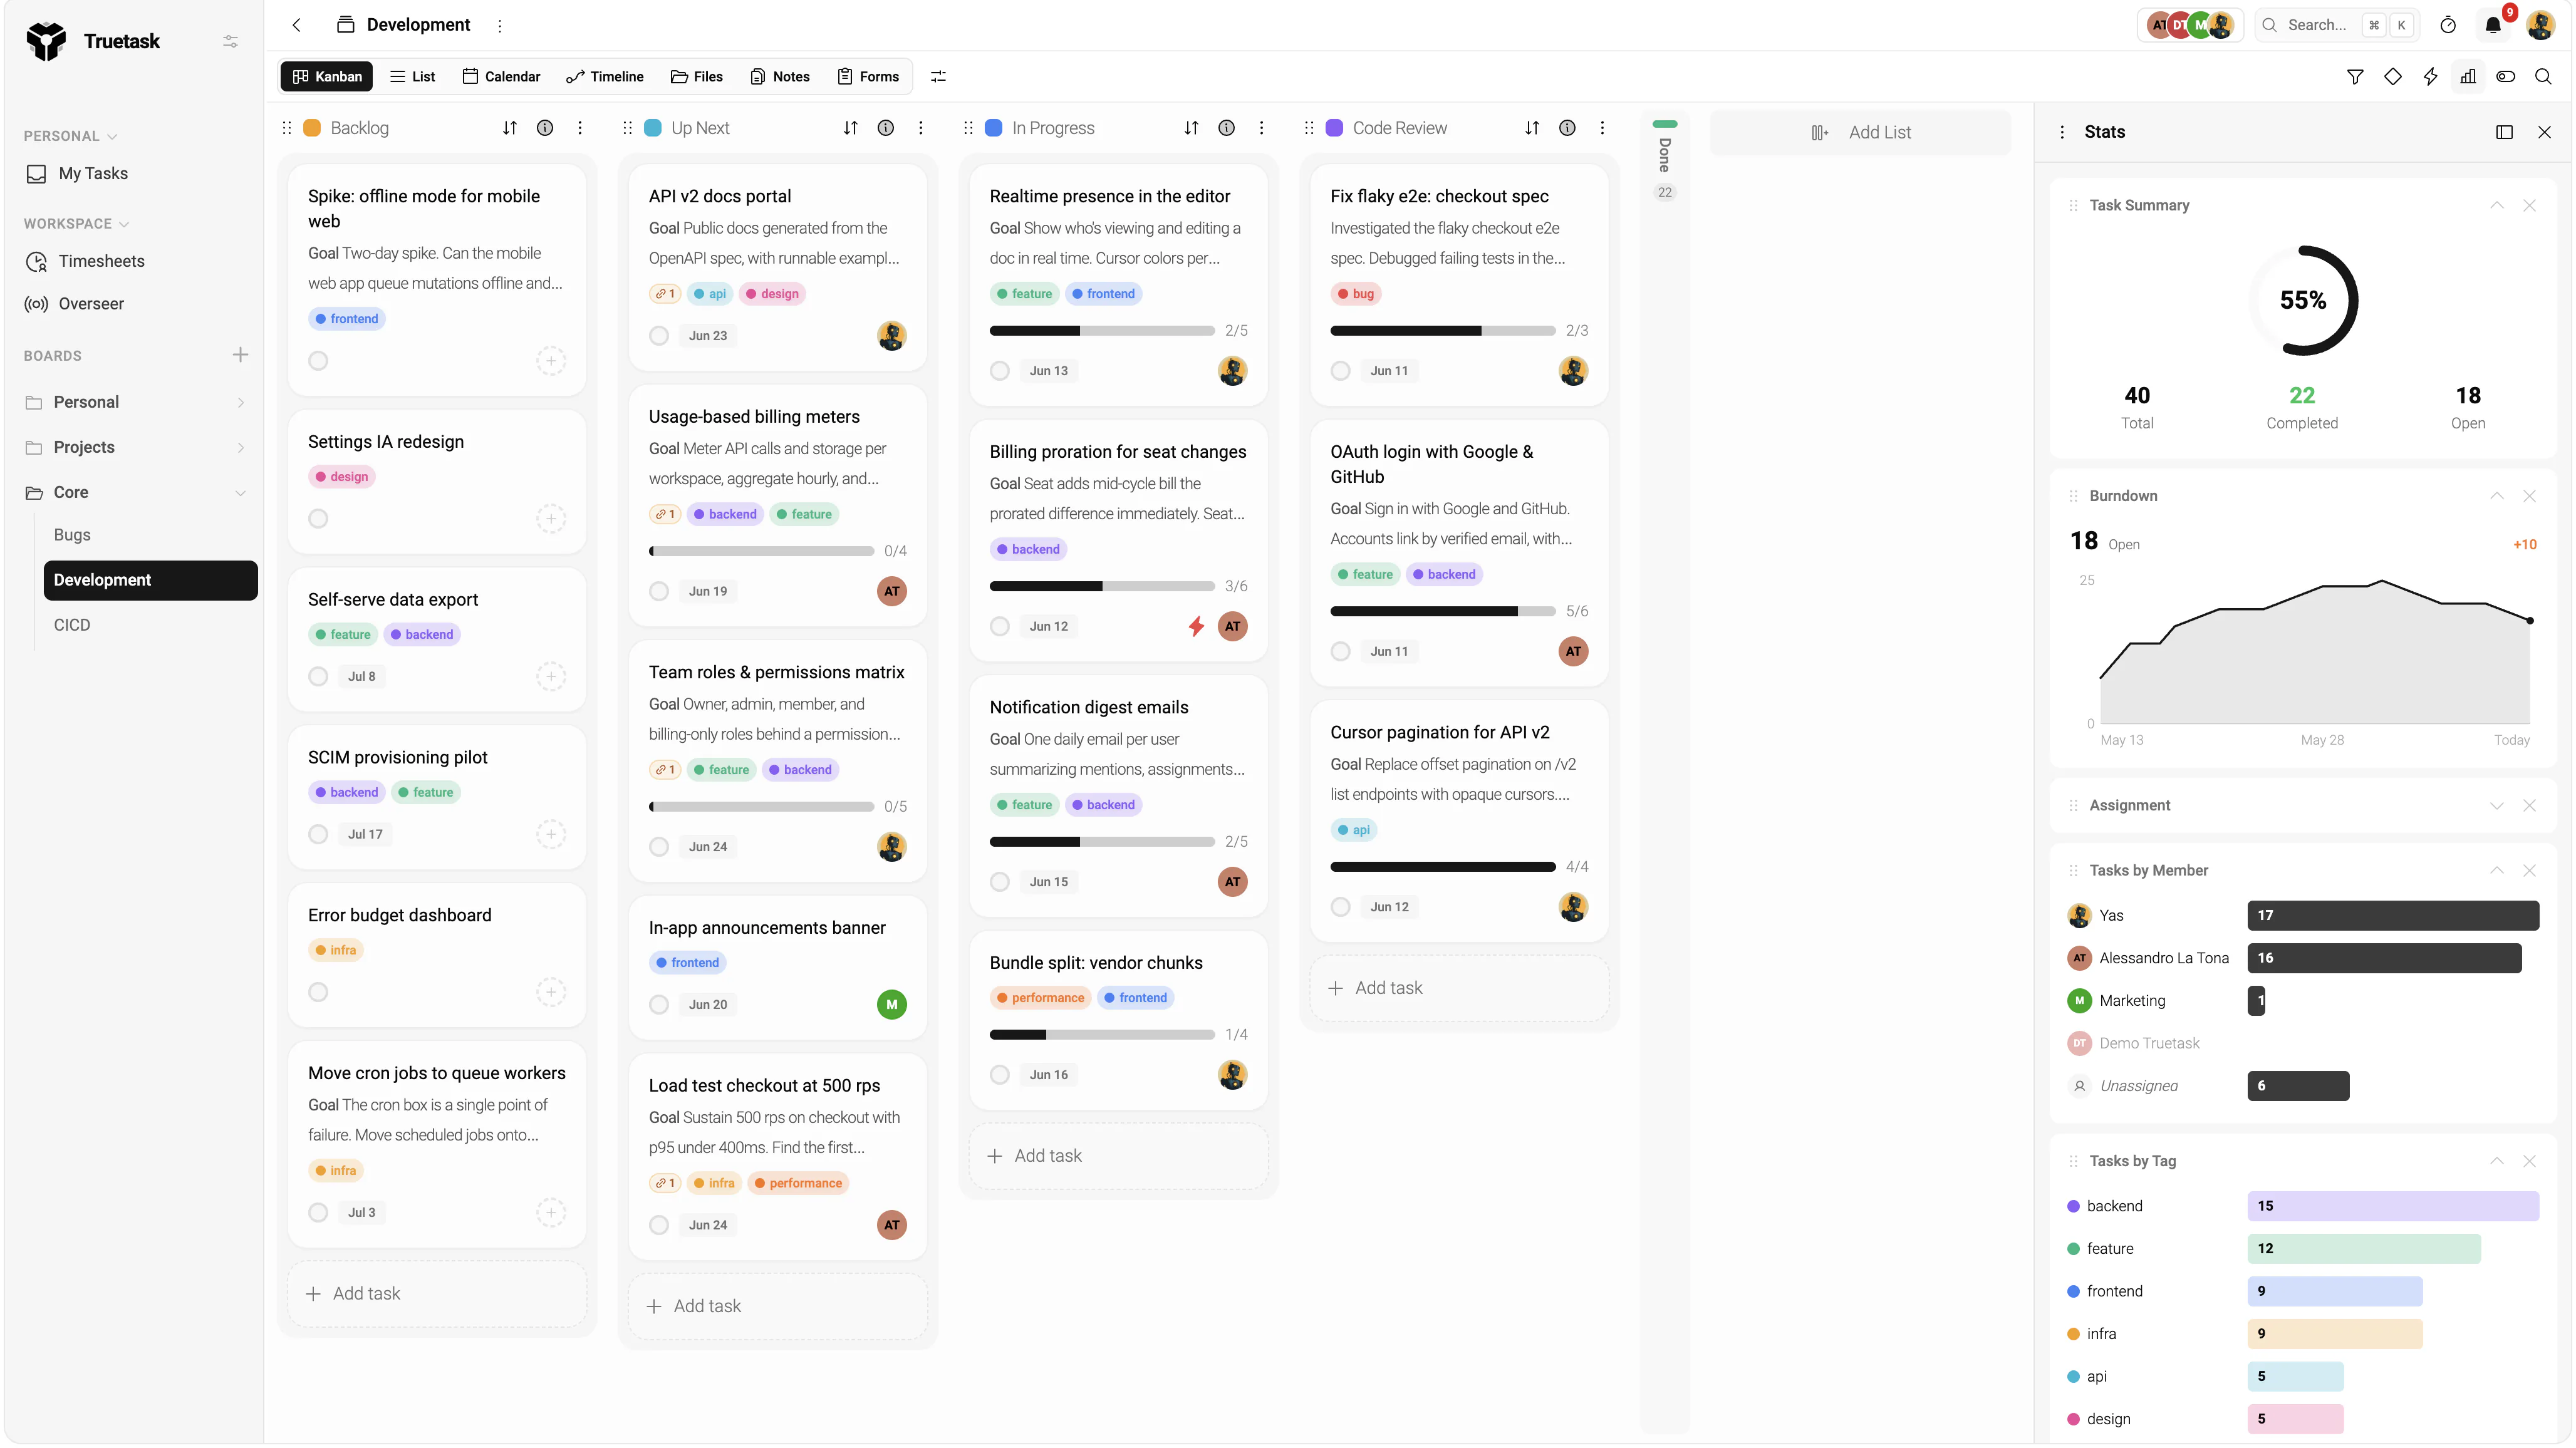Show info for the Up Next list
The height and width of the screenshot is (1448, 2576).
pos(886,128)
